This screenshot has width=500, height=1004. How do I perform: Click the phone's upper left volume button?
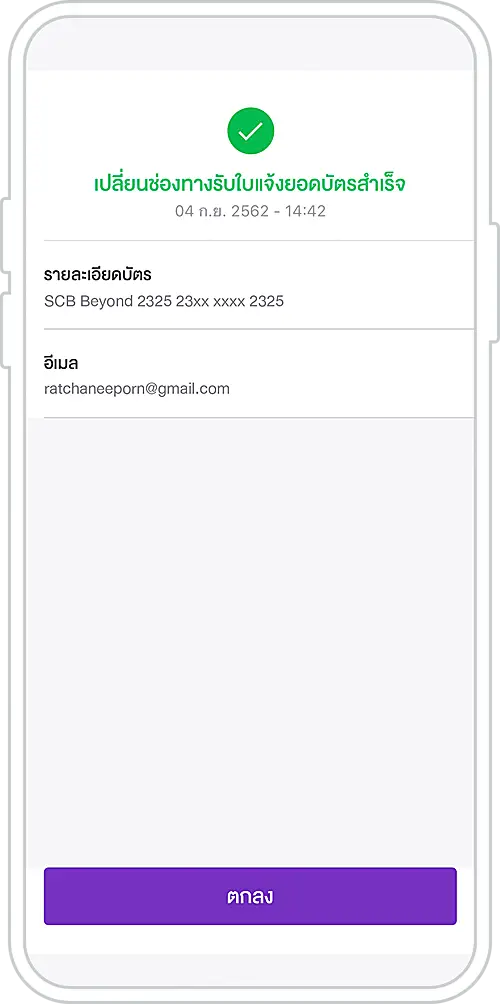[x=5, y=235]
